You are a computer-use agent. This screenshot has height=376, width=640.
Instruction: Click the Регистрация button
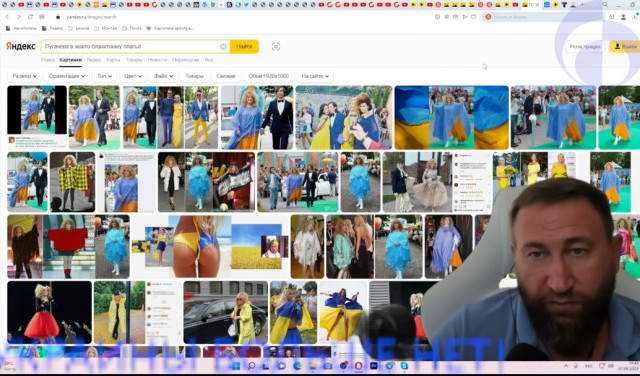point(584,47)
